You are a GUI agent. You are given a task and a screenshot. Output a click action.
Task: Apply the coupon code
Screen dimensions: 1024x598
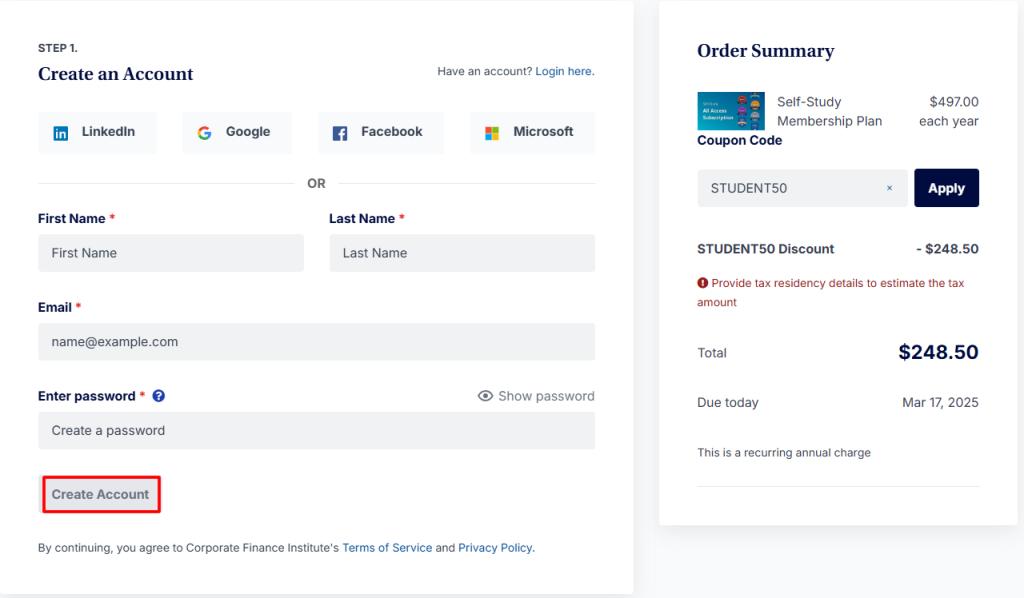point(946,188)
